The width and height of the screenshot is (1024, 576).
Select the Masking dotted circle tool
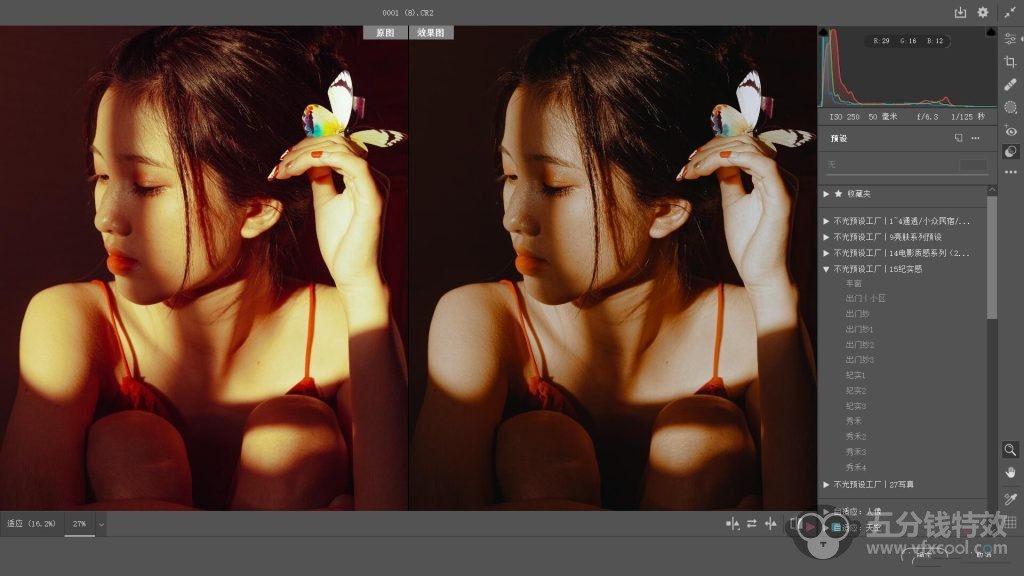[1010, 107]
